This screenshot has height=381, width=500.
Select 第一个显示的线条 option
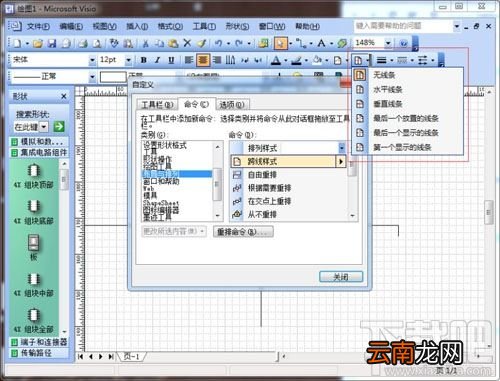(x=407, y=147)
